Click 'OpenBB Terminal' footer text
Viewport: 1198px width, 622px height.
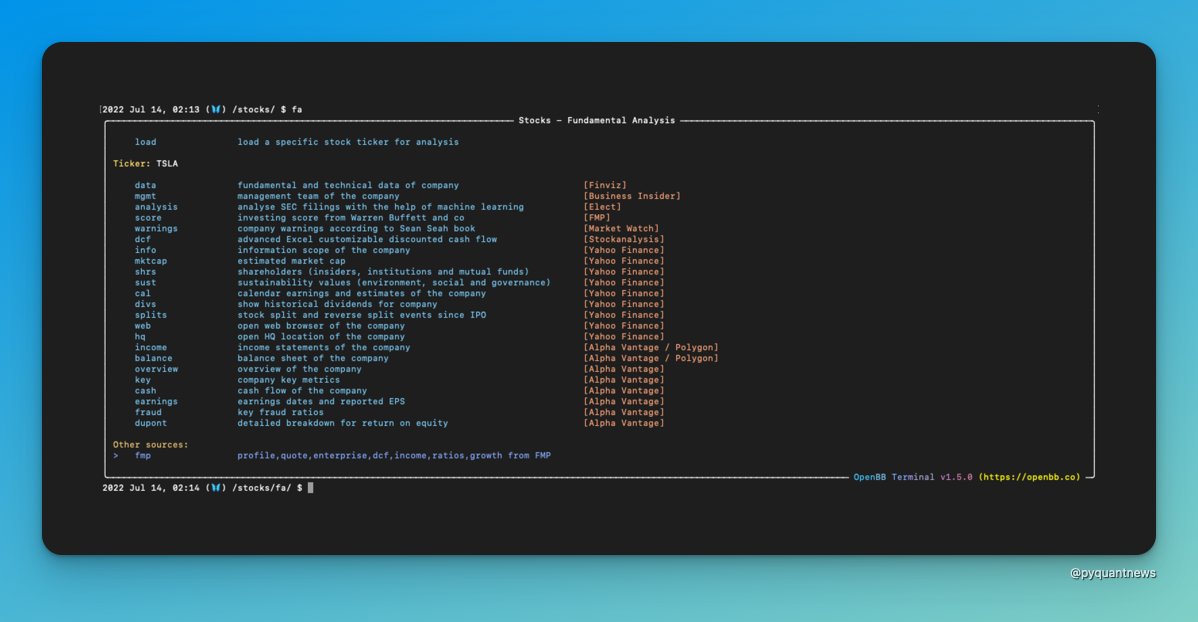point(894,477)
